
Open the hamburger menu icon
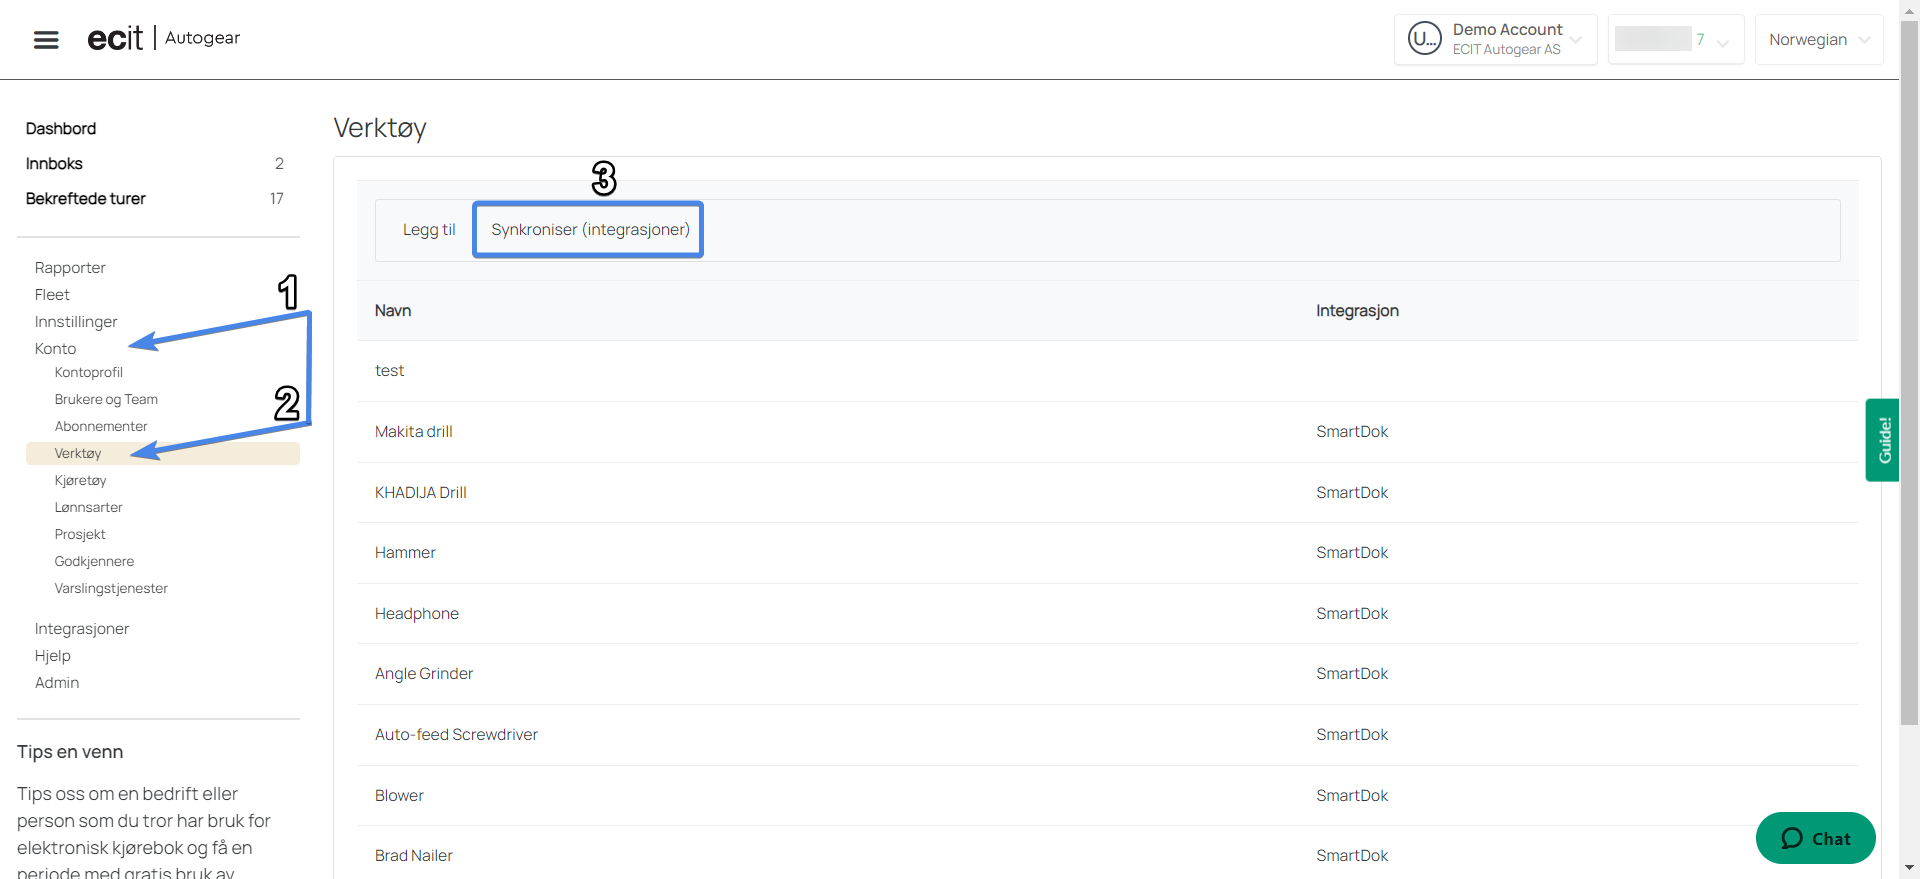pyautogui.click(x=46, y=40)
